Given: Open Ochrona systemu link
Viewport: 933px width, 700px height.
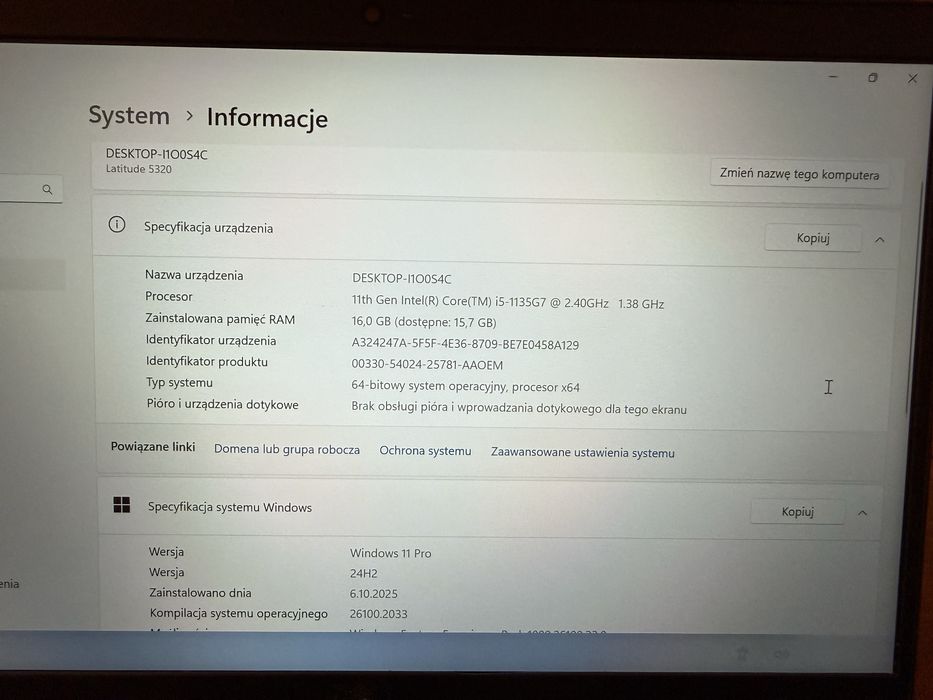Looking at the screenshot, I should click(425, 451).
